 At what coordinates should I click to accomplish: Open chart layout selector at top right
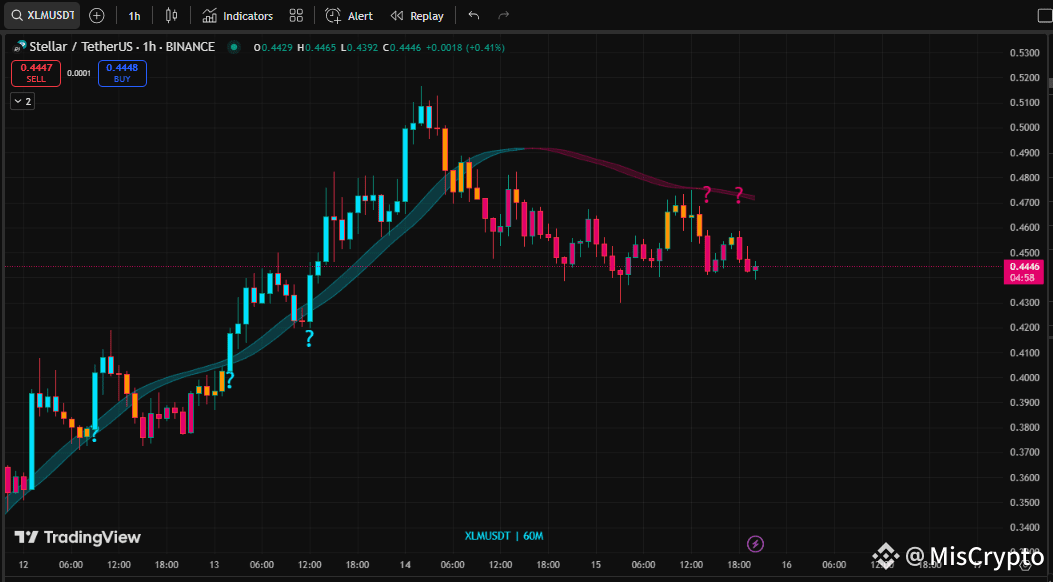(1044, 15)
